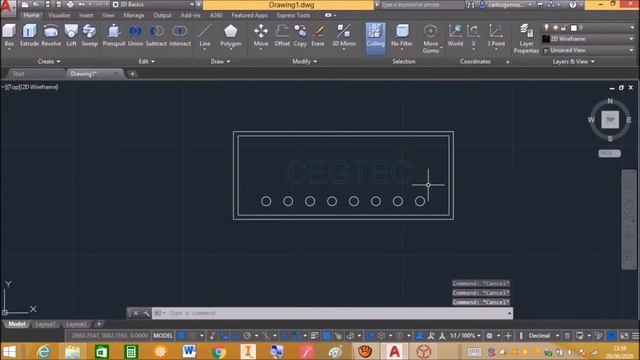
Task: Click the Erase tool
Action: point(318,35)
